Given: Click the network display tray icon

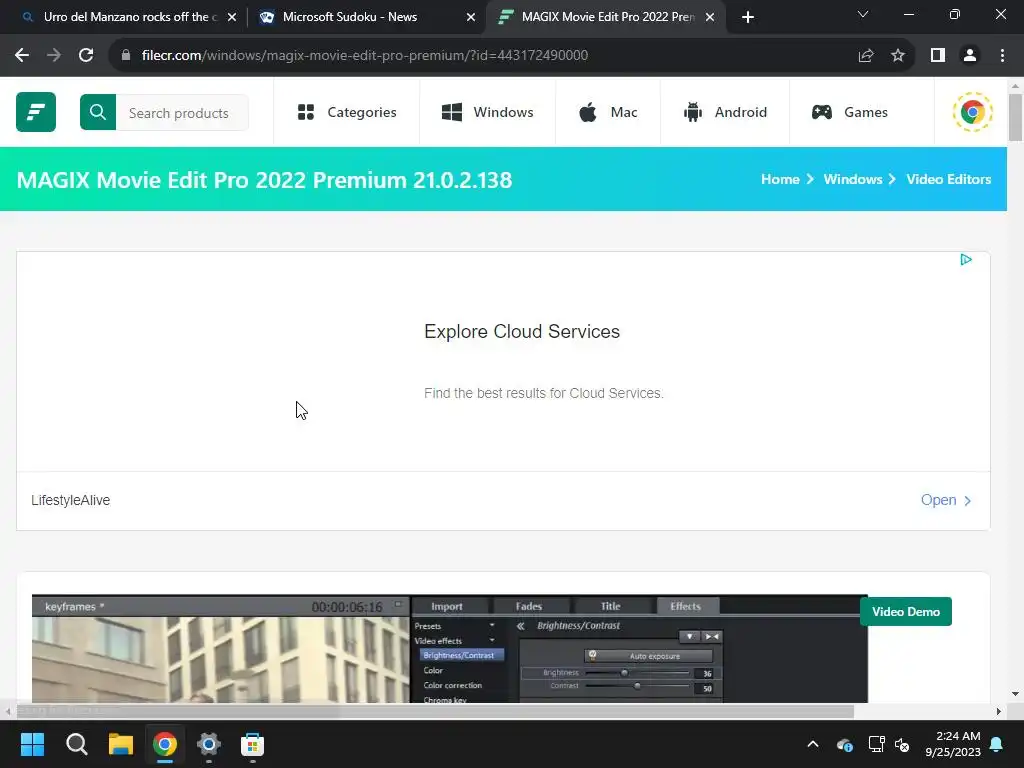Looking at the screenshot, I should [876, 744].
